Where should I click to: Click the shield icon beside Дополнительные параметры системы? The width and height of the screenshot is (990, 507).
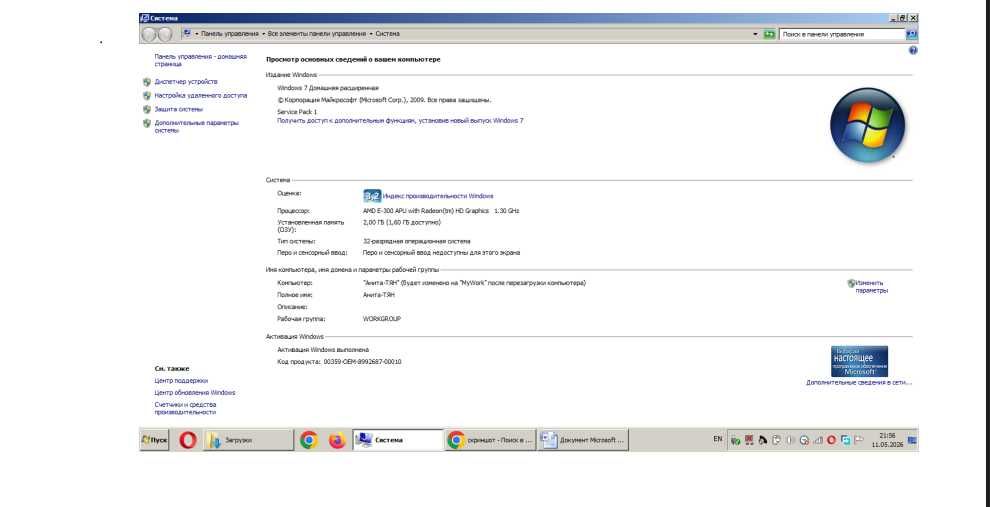pos(146,123)
